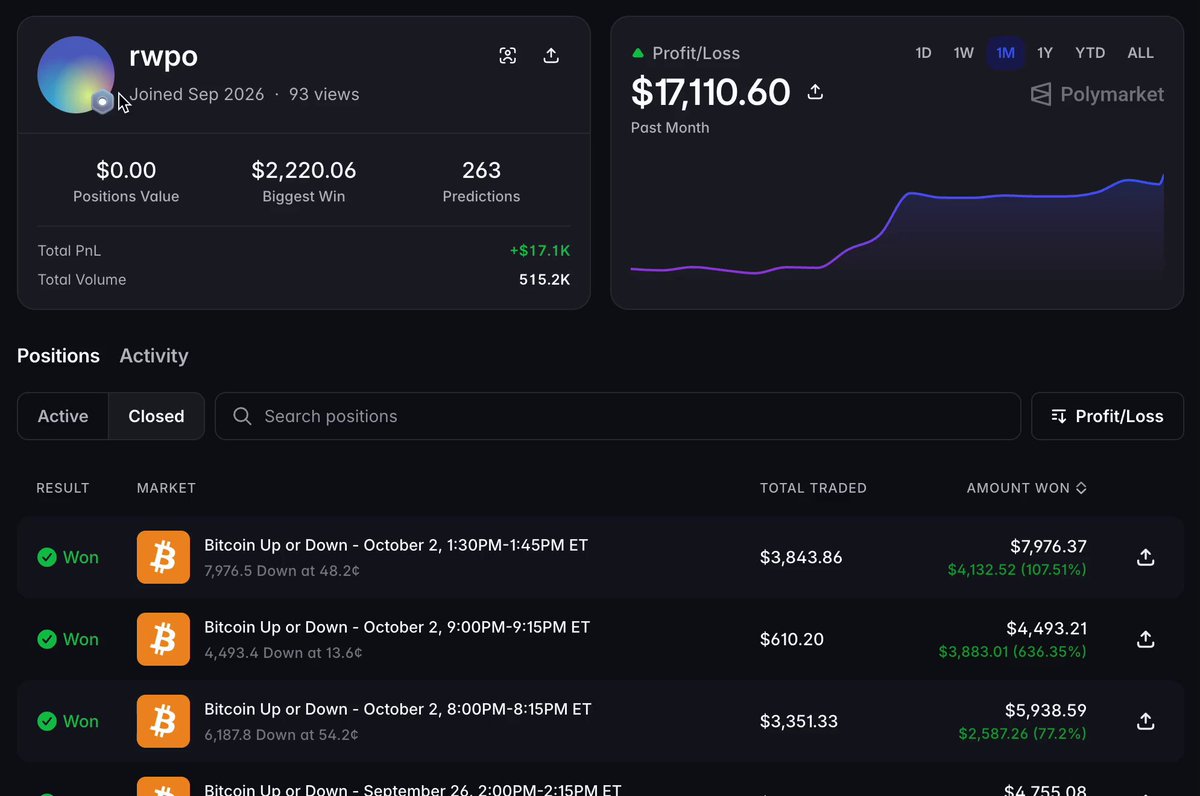Click the Result column header

(x=63, y=488)
